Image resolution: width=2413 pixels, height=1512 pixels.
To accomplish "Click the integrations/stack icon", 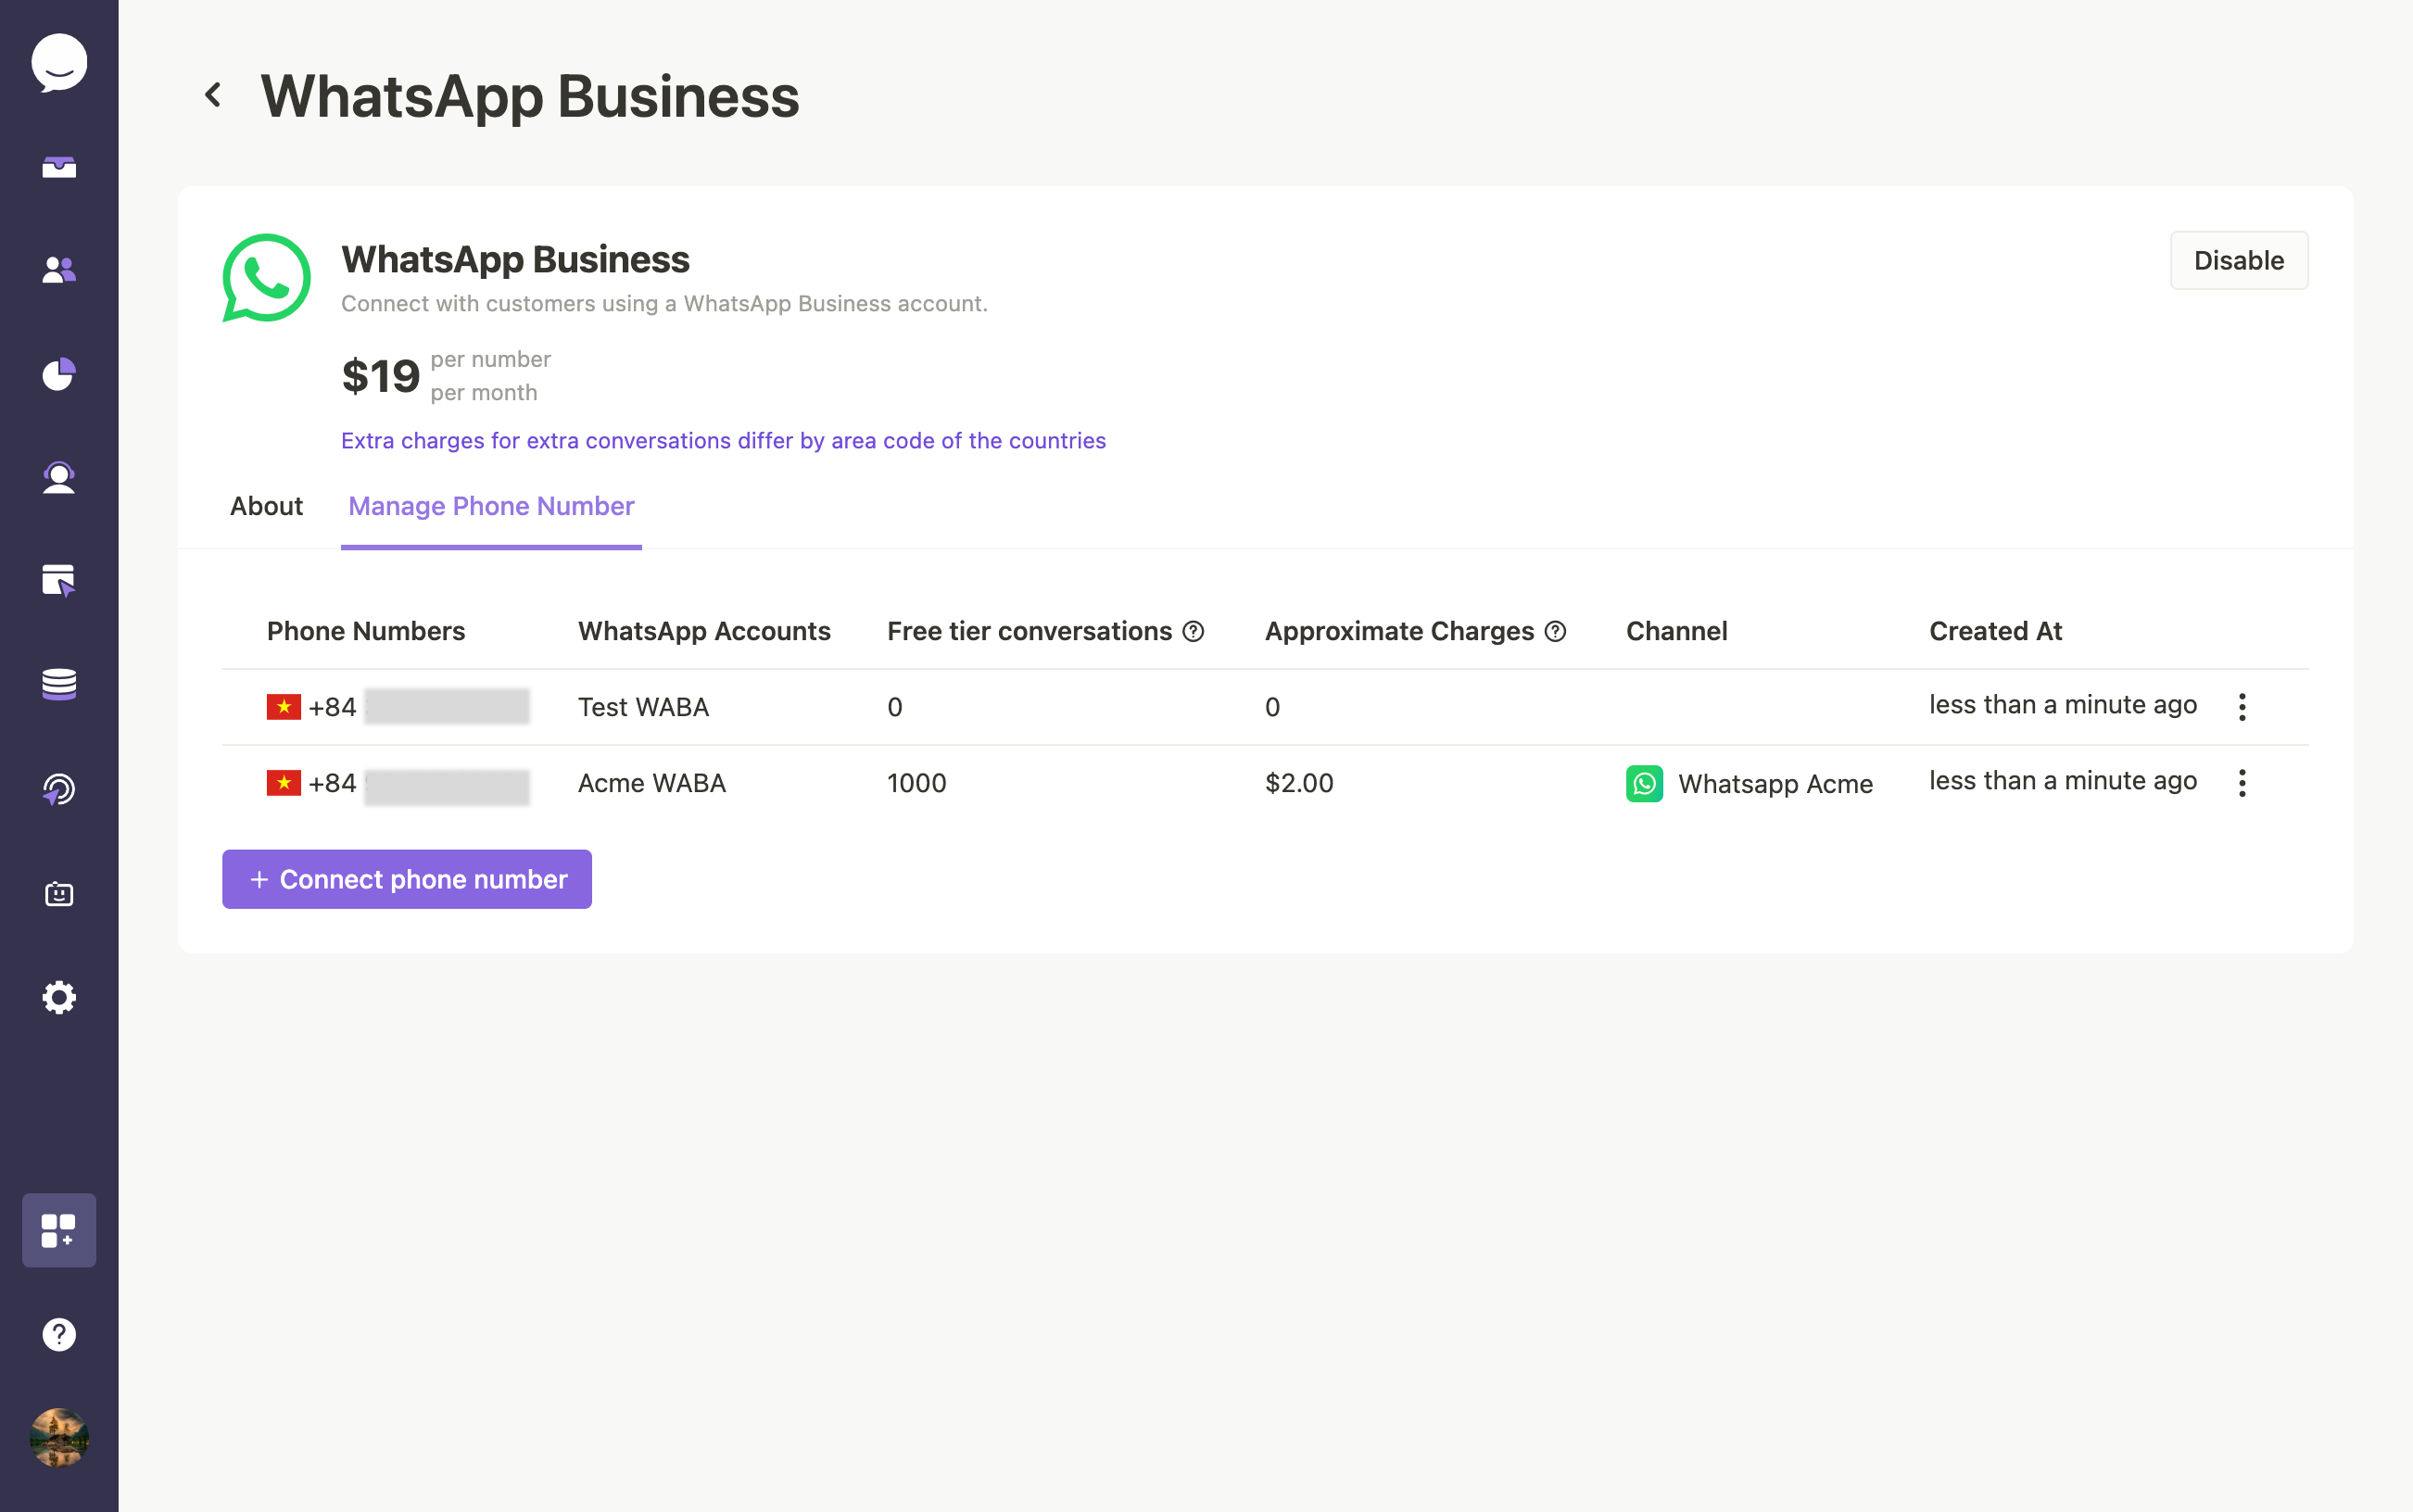I will 59,1231.
